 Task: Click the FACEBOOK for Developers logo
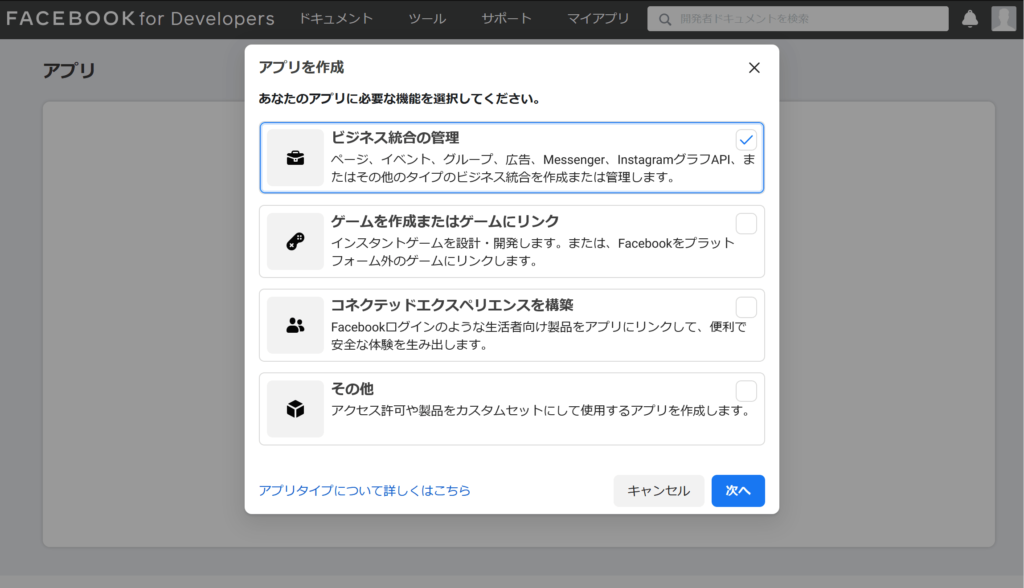140,18
